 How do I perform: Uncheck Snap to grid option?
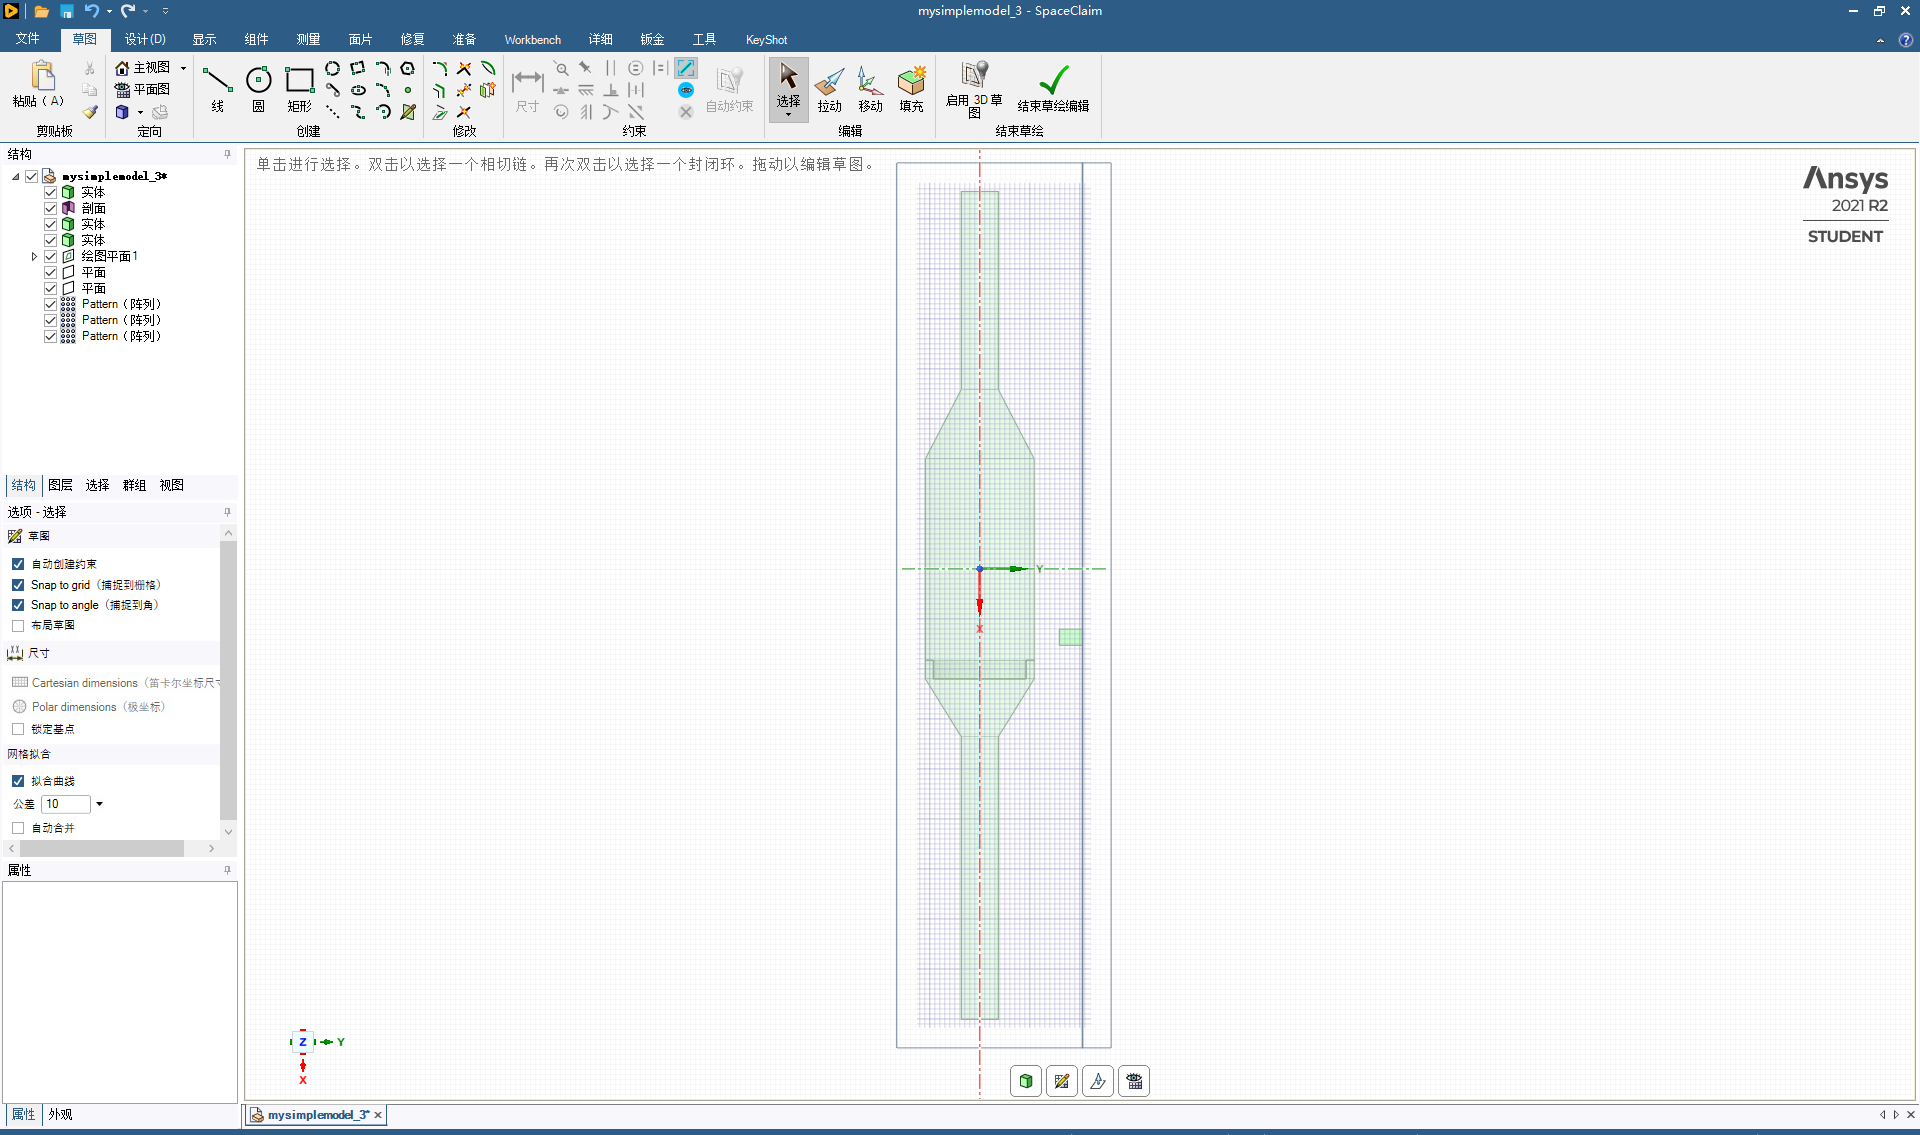pos(18,585)
